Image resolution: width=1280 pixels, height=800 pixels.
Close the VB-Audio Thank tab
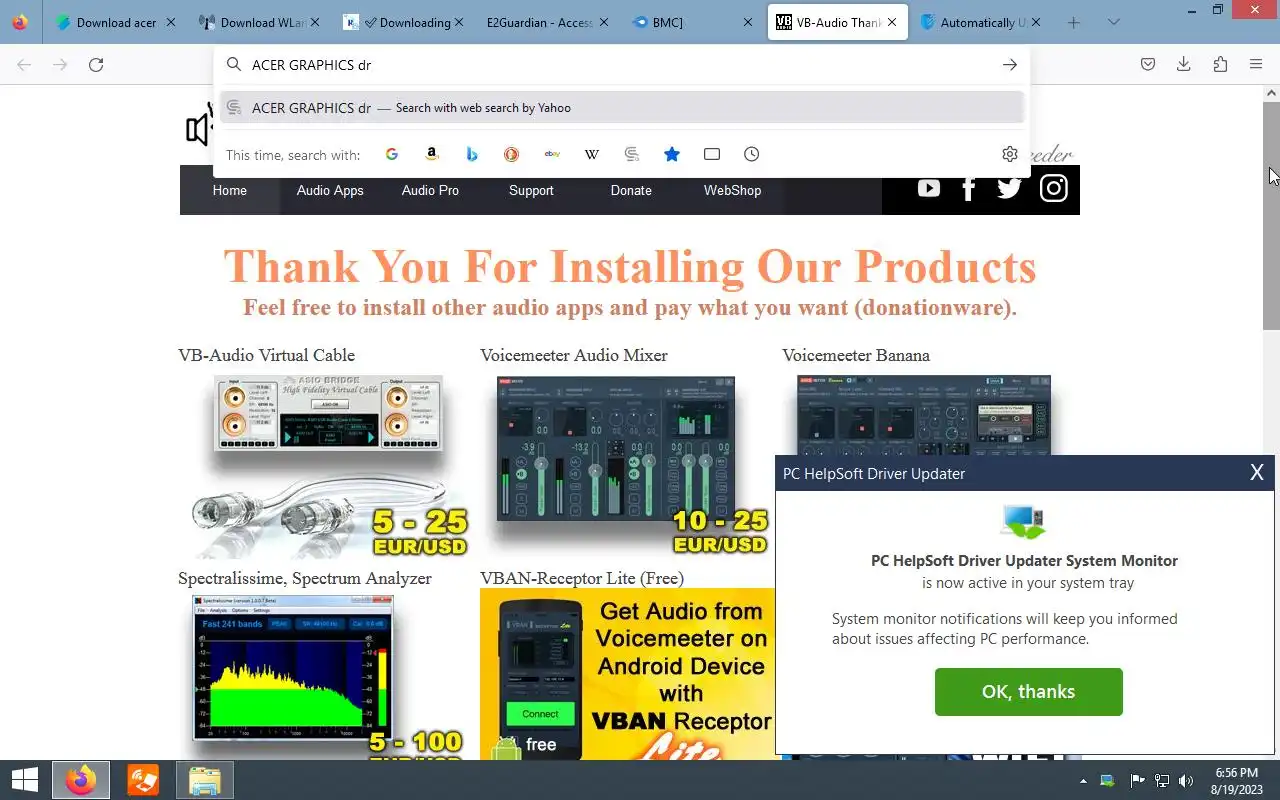point(892,22)
